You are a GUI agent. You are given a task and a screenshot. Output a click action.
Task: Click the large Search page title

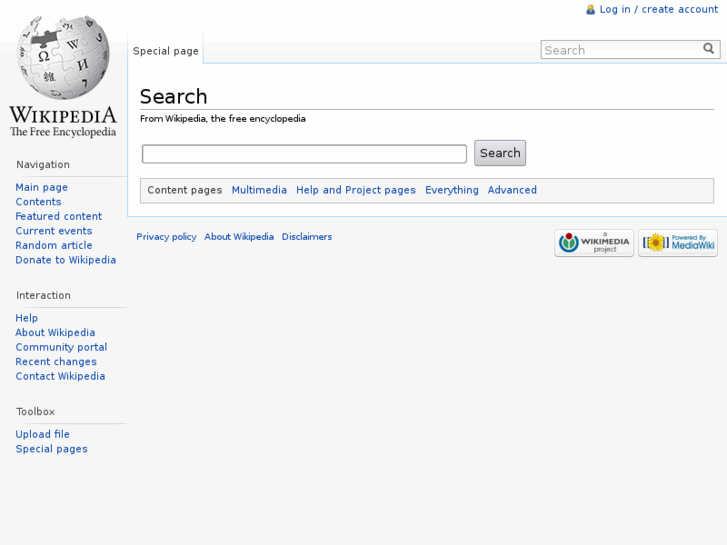point(173,97)
